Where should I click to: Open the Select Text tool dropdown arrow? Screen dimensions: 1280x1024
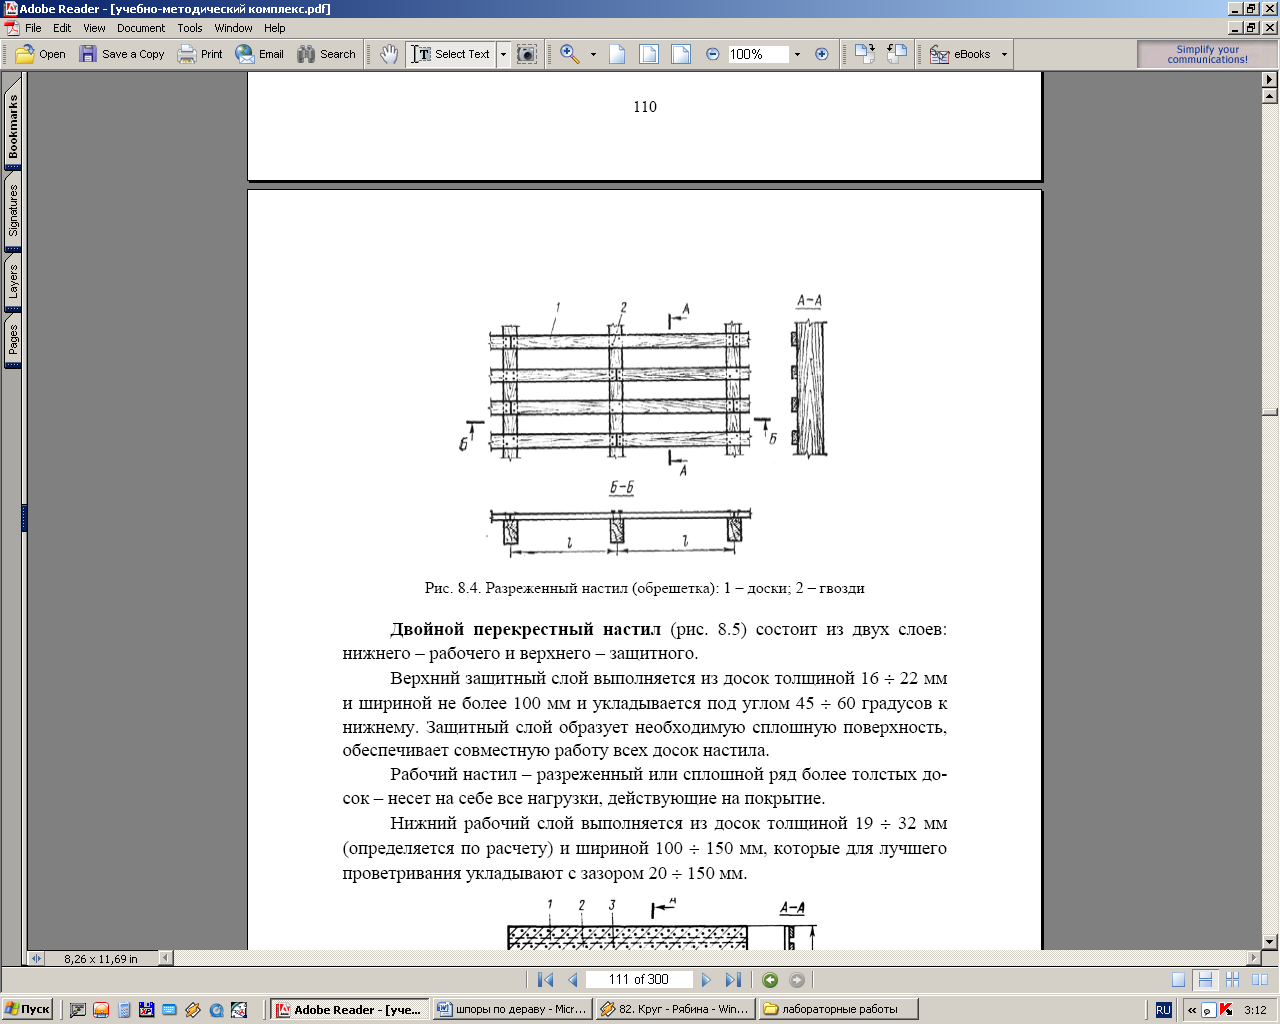503,54
